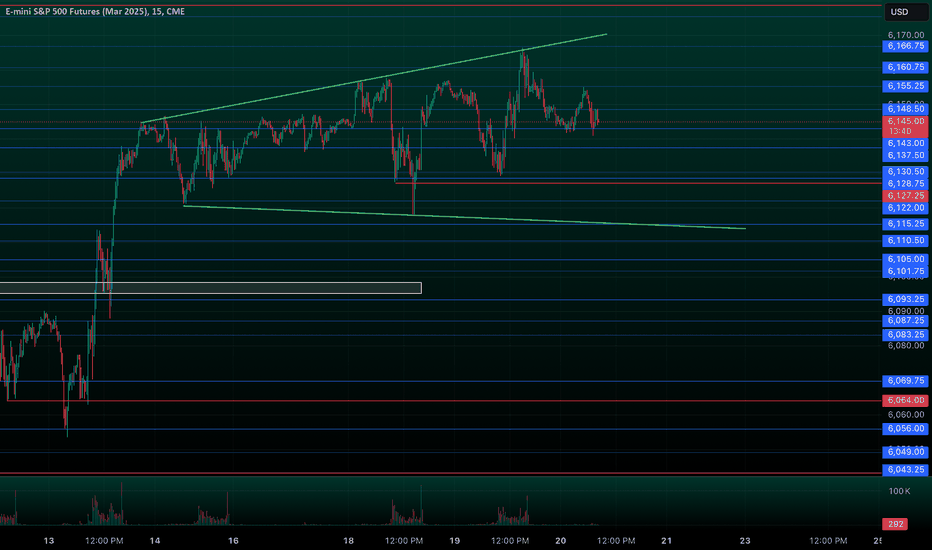Viewport: 932px width, 550px height.
Task: Select the white outlined rectangle drawing
Action: pyautogui.click(x=210, y=288)
